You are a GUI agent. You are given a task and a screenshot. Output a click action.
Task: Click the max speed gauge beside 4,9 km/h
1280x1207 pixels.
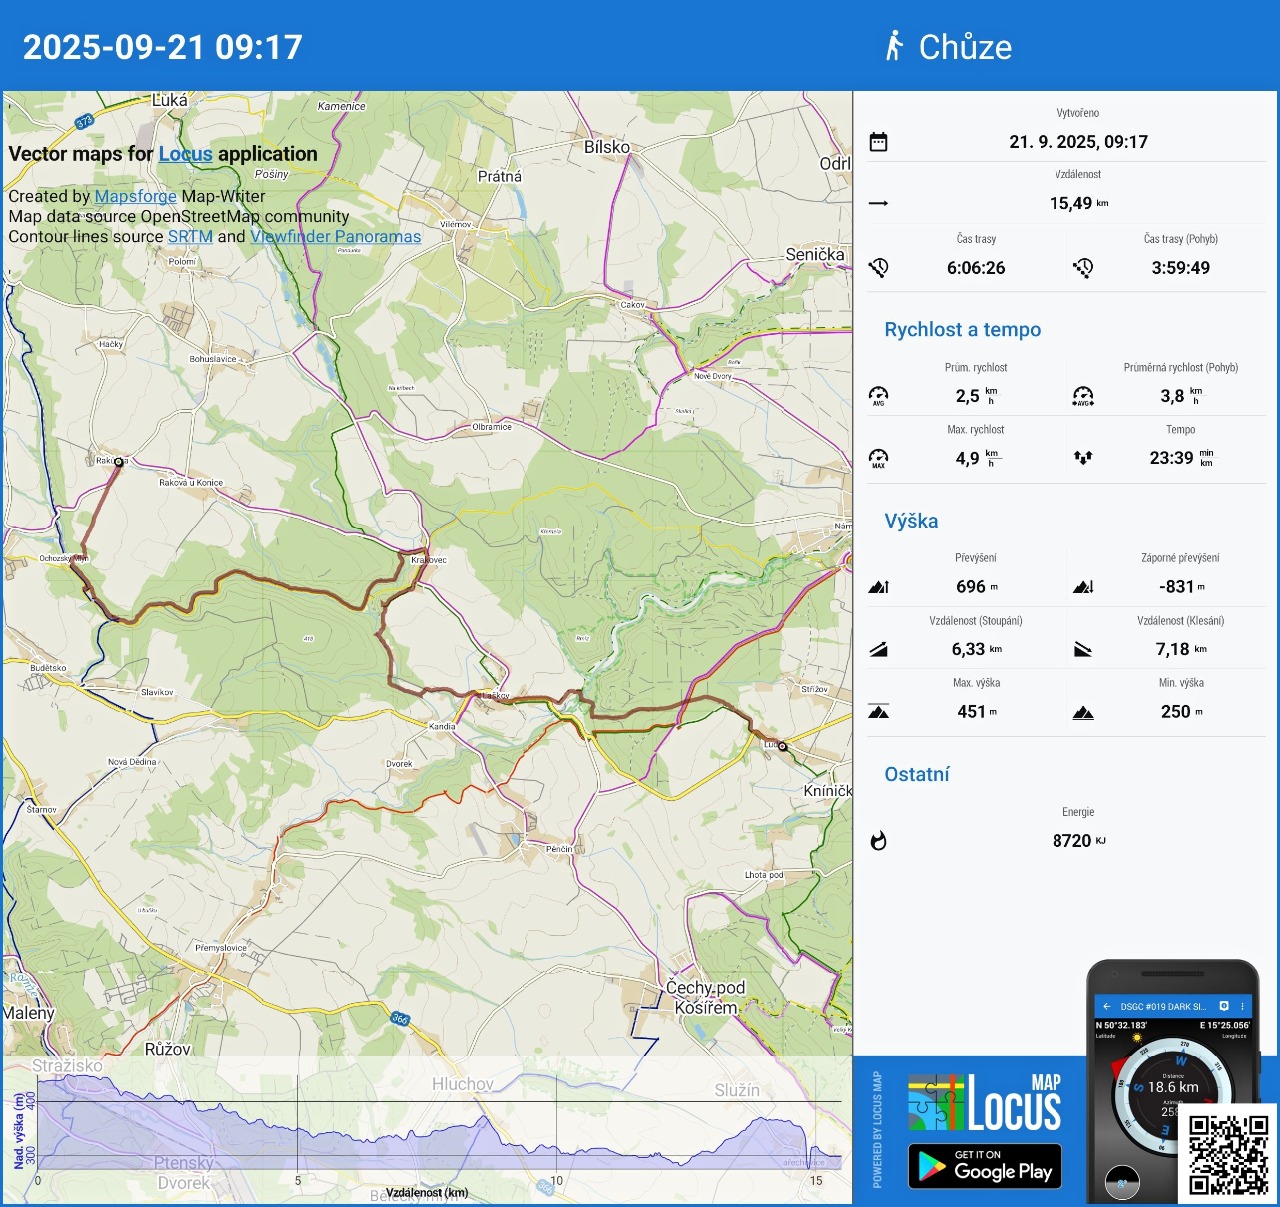click(878, 458)
